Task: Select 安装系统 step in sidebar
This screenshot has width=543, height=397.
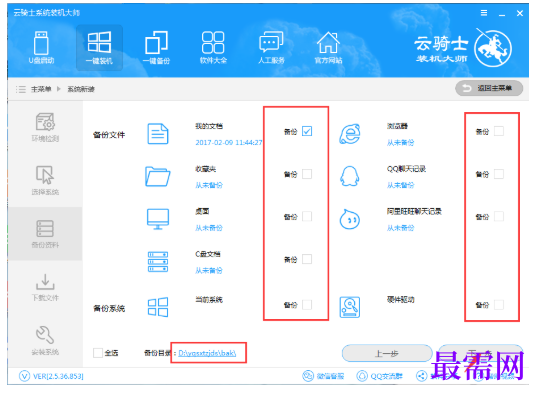Action: (x=45, y=341)
